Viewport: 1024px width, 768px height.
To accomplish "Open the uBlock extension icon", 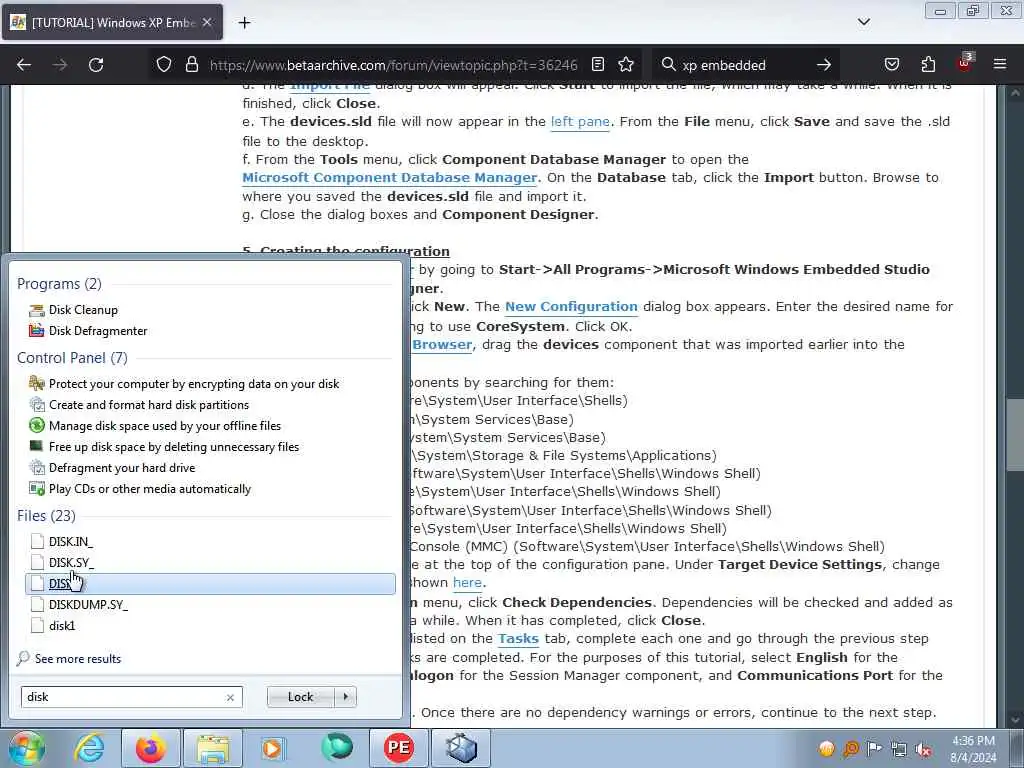I will tap(965, 63).
